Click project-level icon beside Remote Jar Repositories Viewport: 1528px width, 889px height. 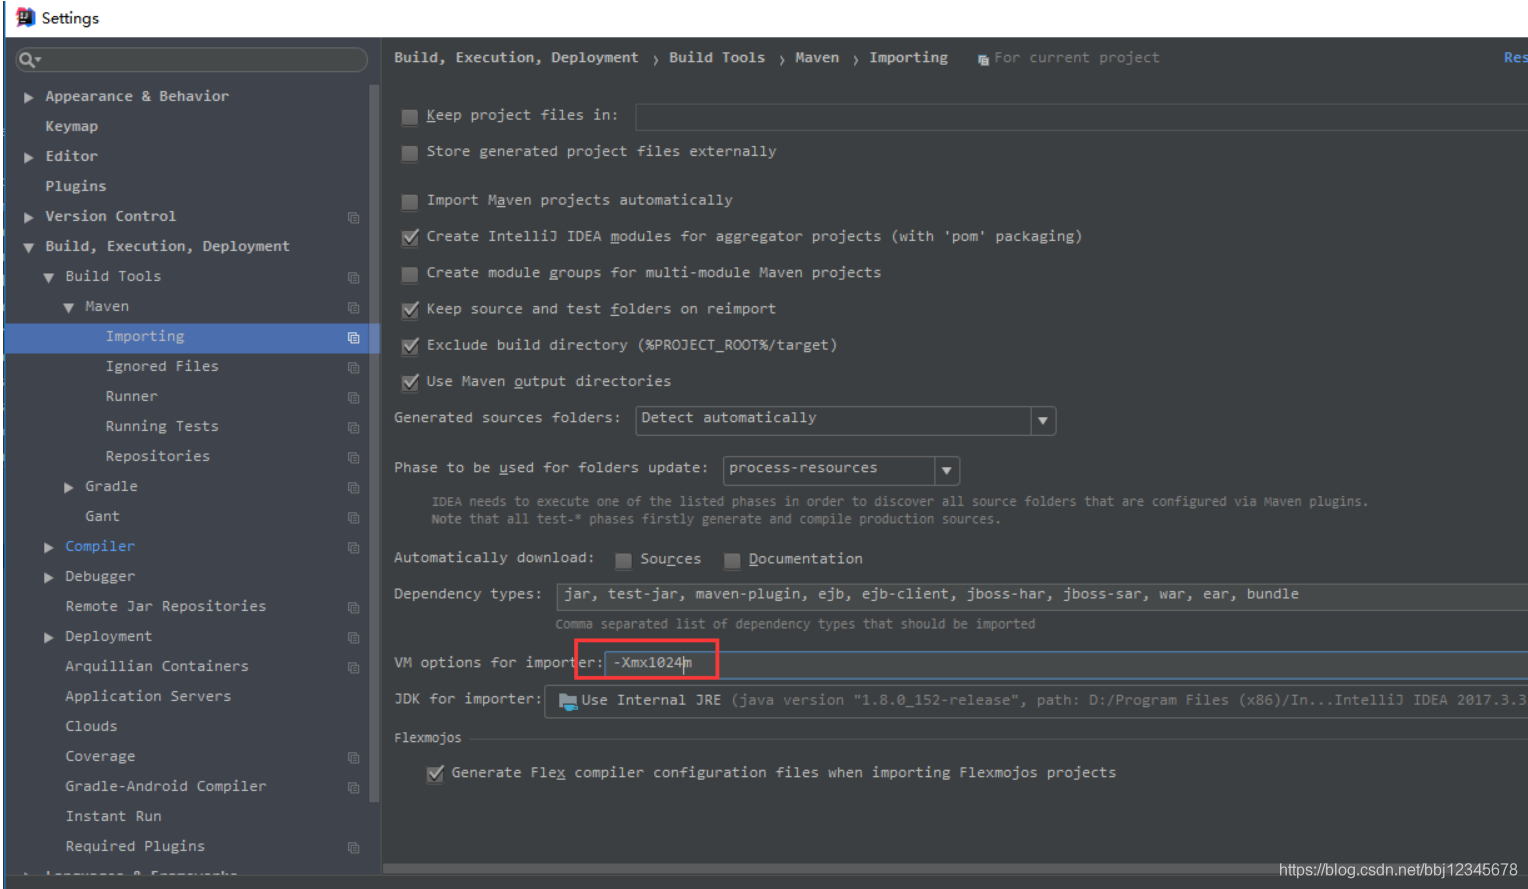(x=353, y=607)
